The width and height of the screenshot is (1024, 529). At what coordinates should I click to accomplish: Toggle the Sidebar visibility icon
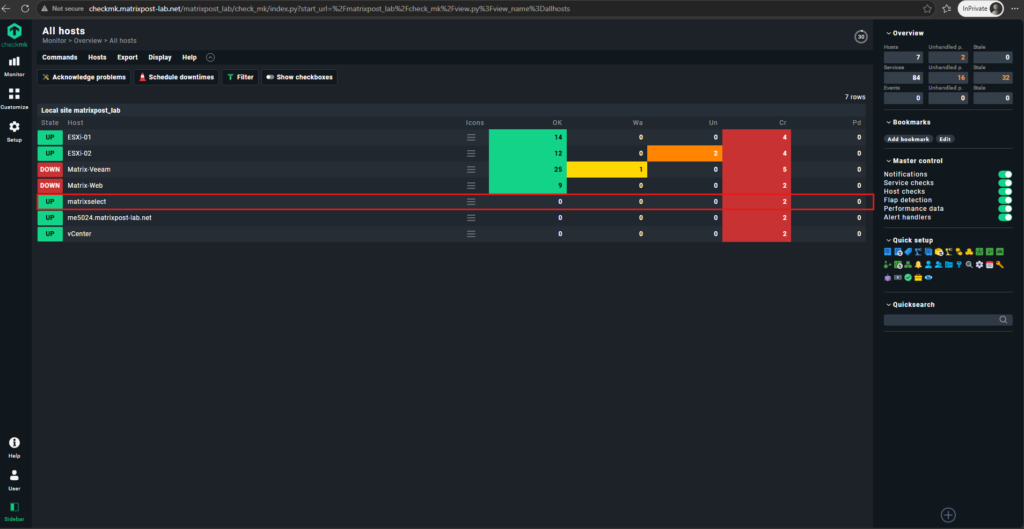pos(14,511)
